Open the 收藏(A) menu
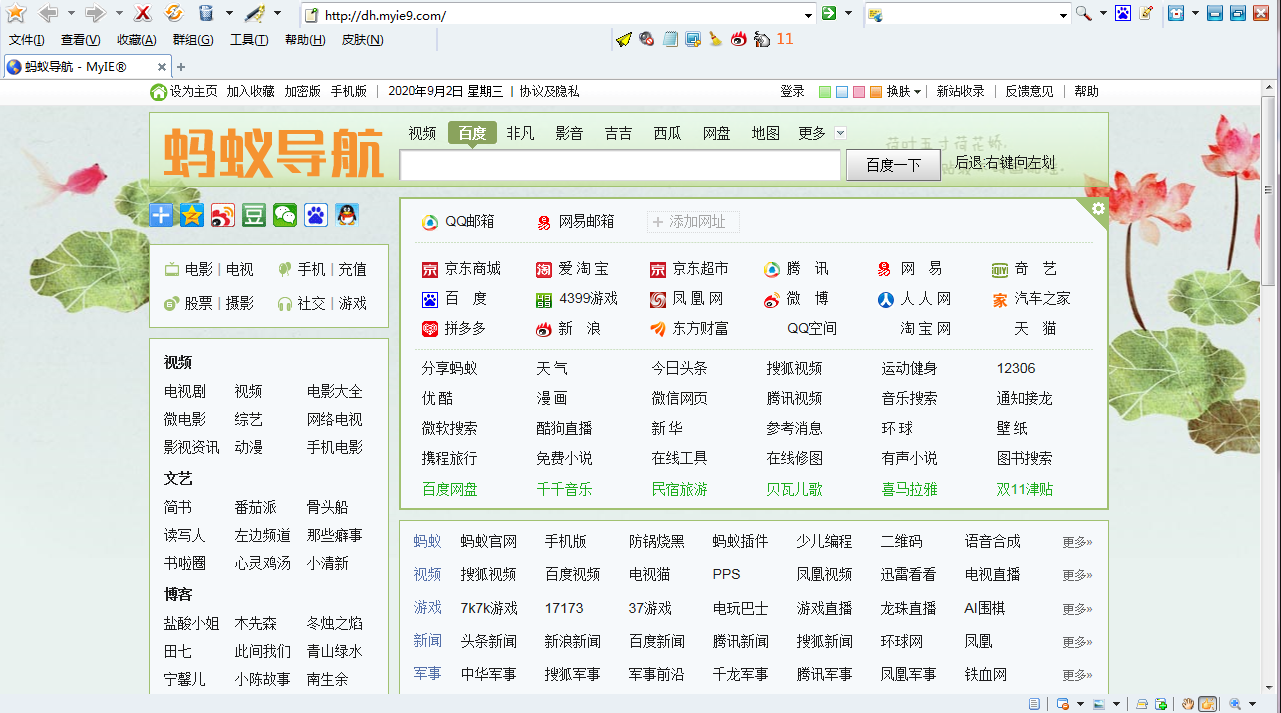This screenshot has width=1281, height=713. (137, 40)
